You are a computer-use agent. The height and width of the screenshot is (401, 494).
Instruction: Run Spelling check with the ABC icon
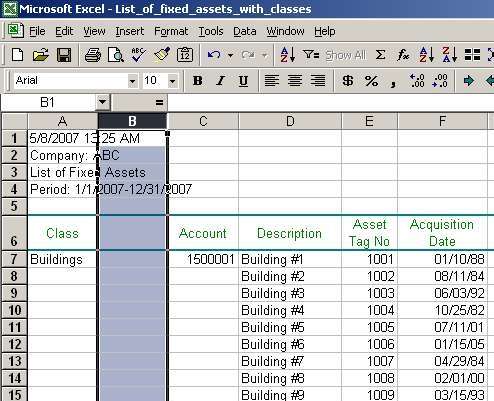[x=138, y=54]
